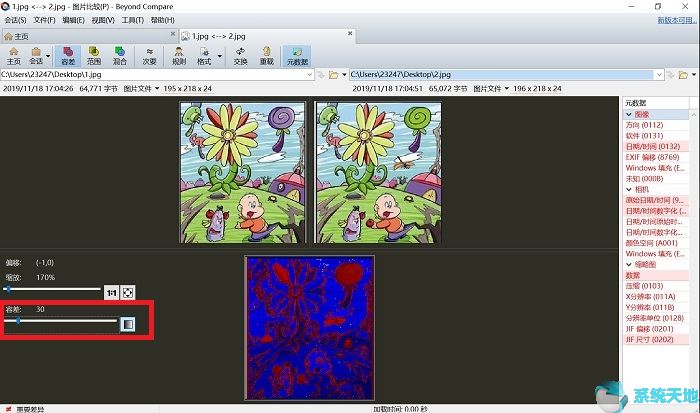Close the 1.jpg <--> 2.jpg tab
The width and height of the screenshot is (700, 413).
point(350,33)
